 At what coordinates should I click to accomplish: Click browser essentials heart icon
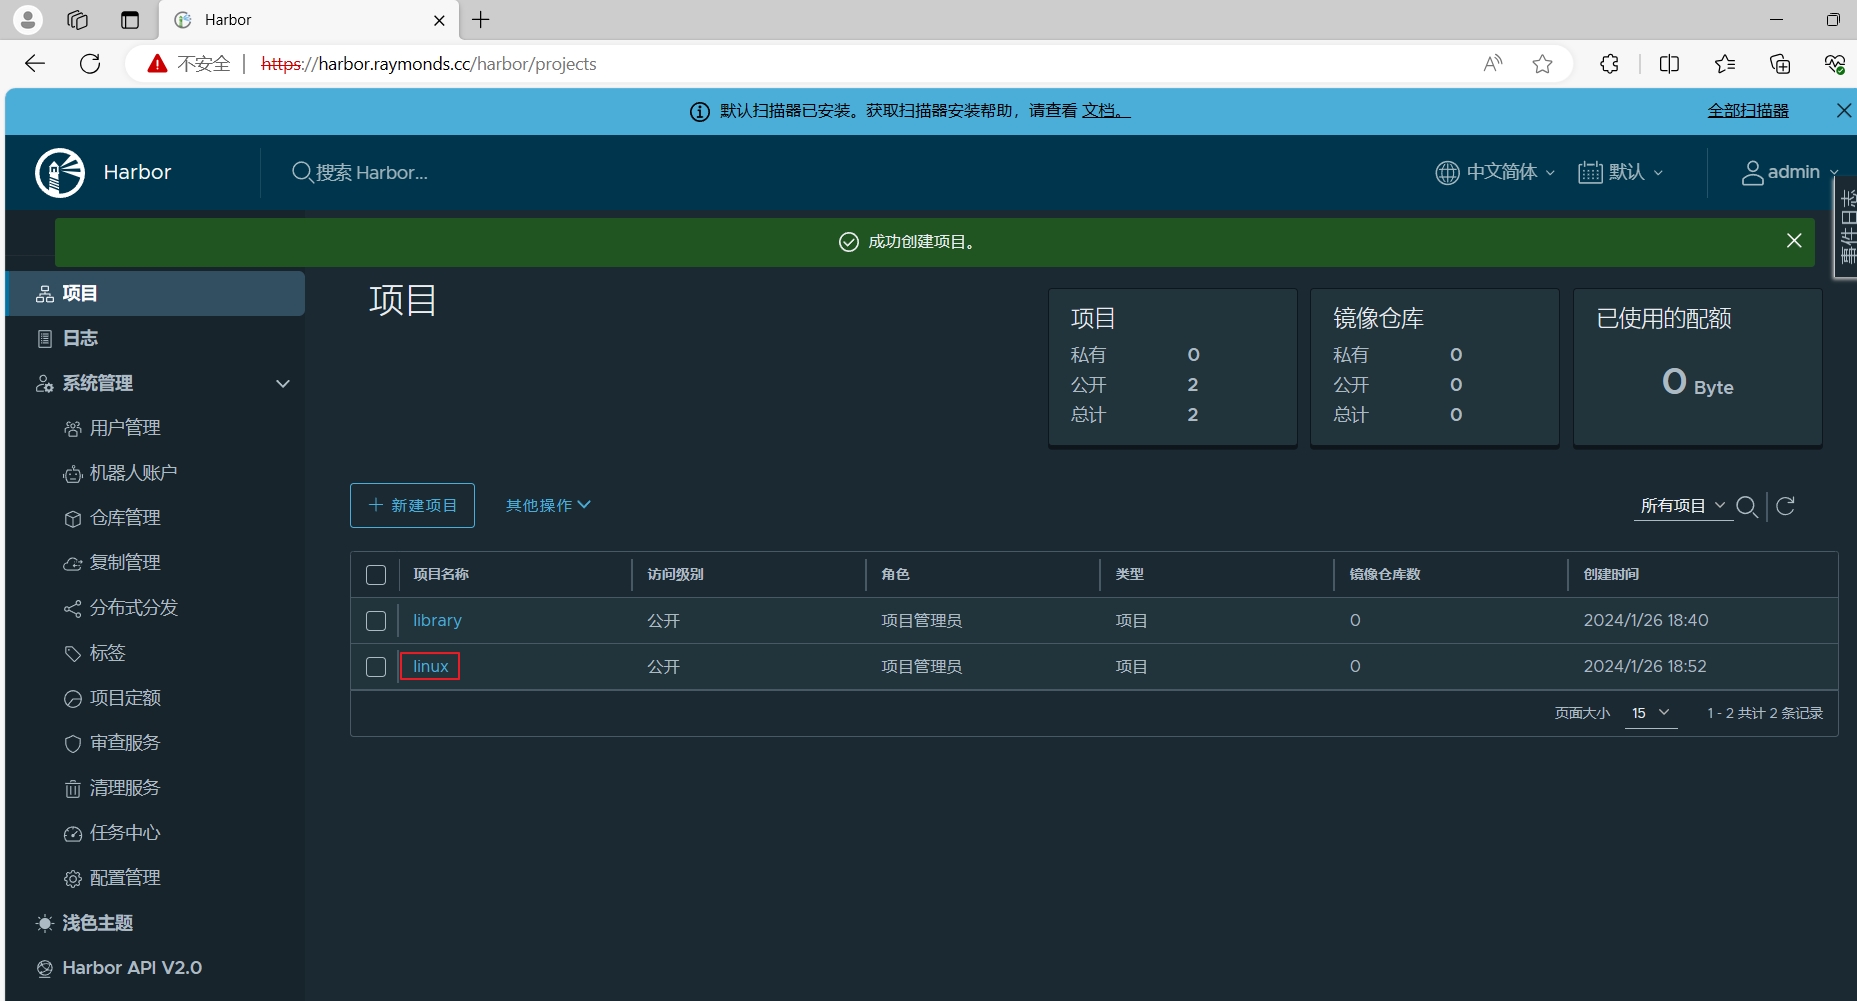tap(1834, 64)
